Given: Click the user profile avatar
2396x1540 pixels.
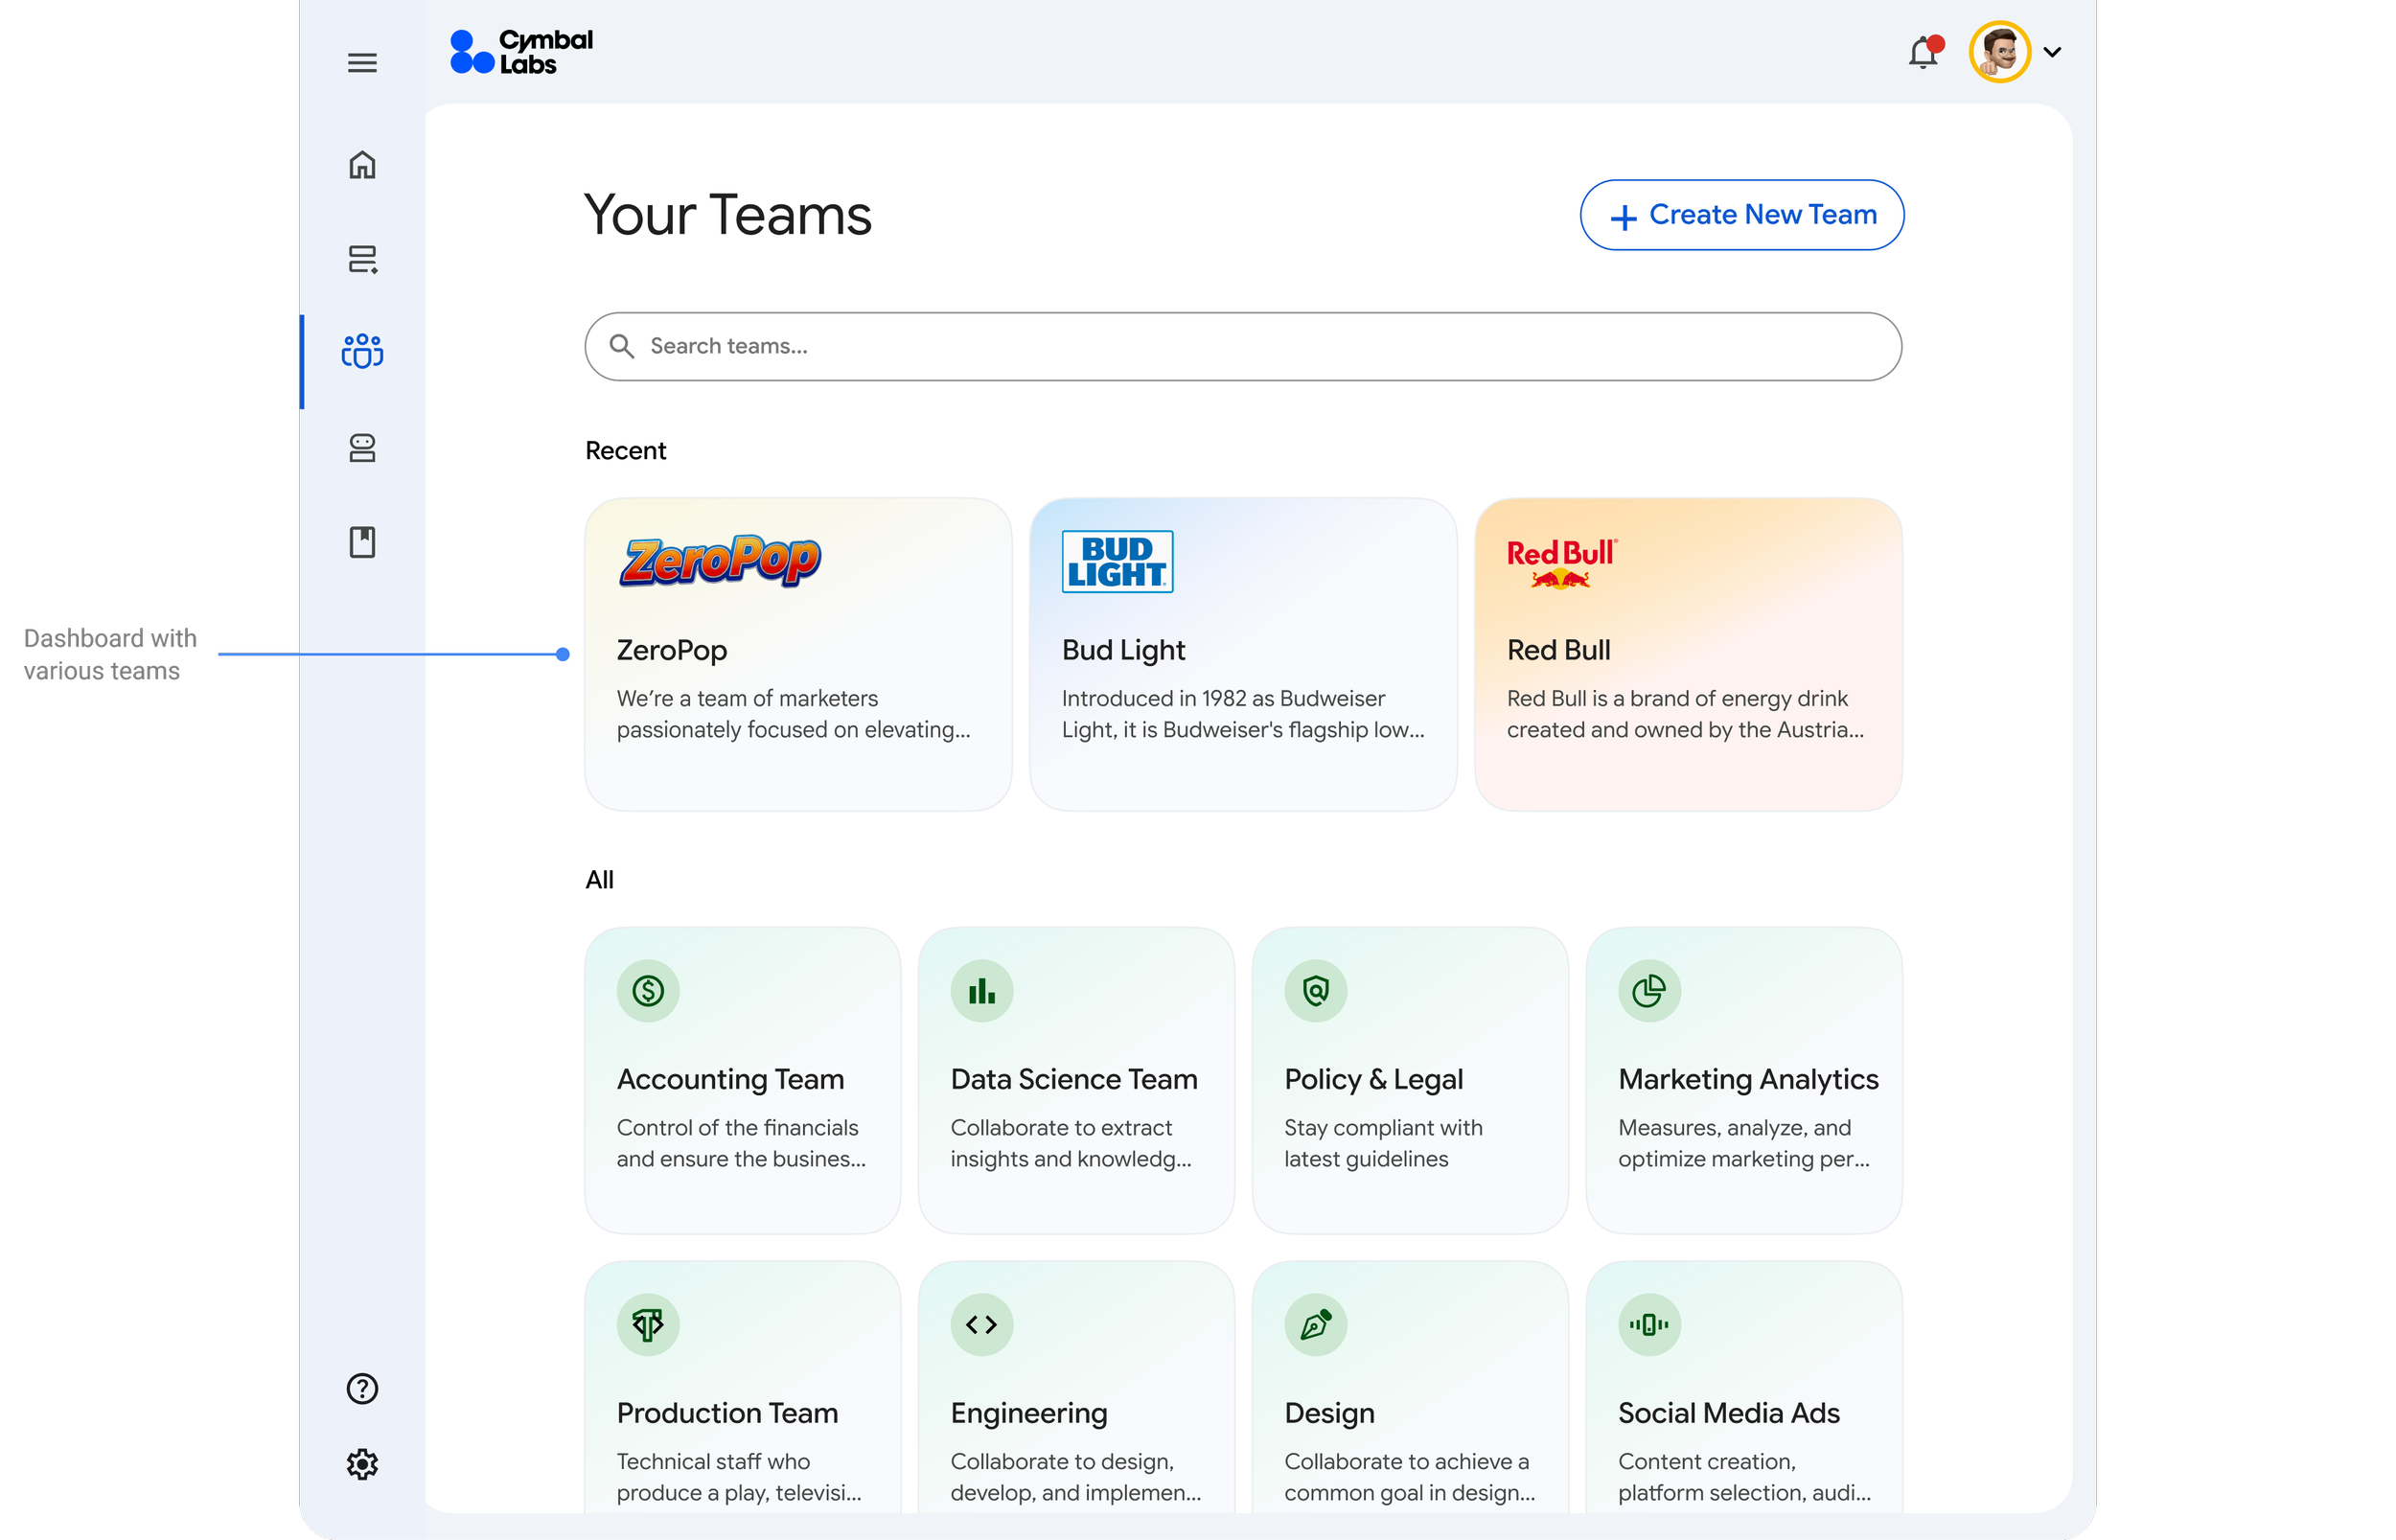Looking at the screenshot, I should (2000, 52).
